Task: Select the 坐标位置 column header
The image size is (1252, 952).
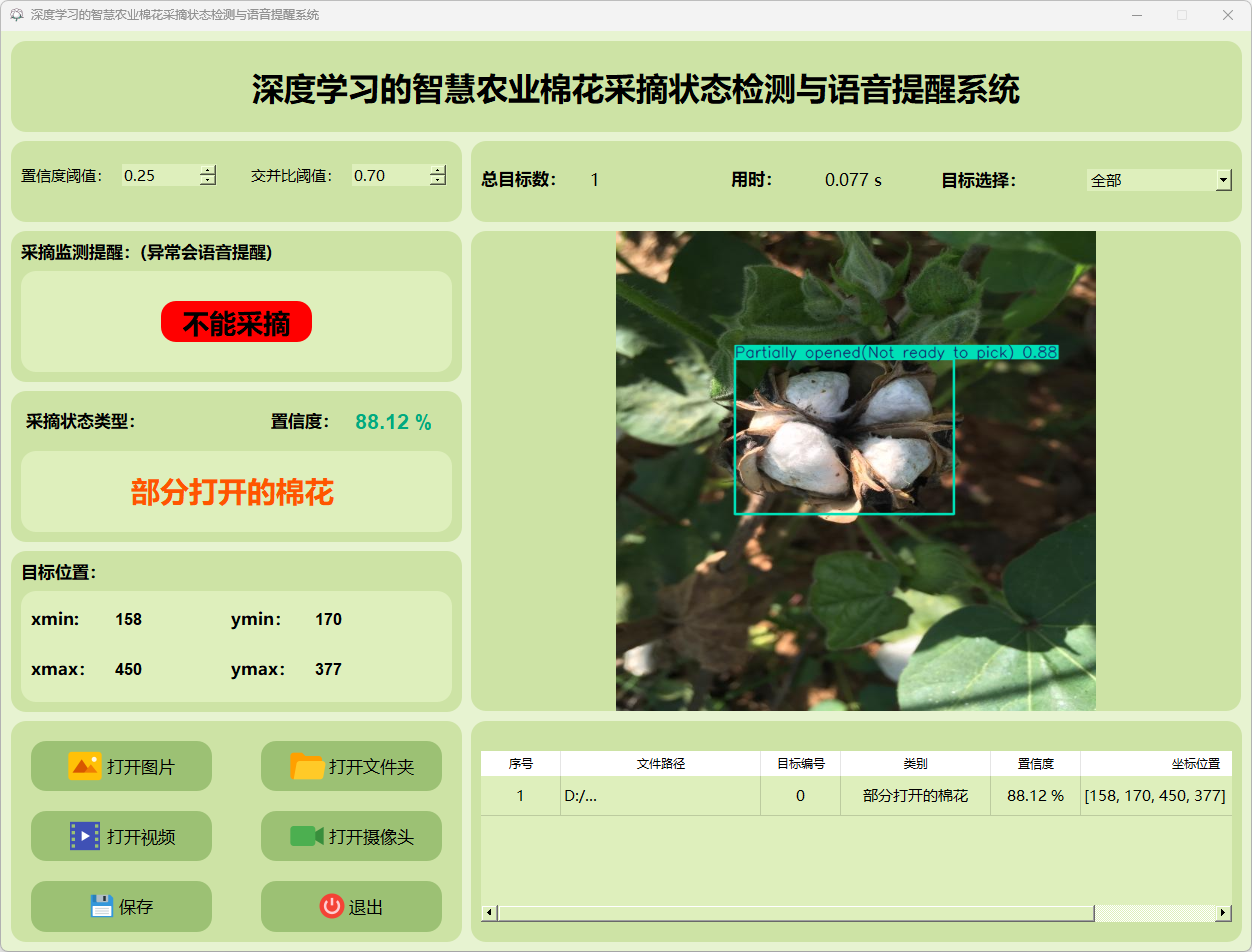Action: 1156,763
